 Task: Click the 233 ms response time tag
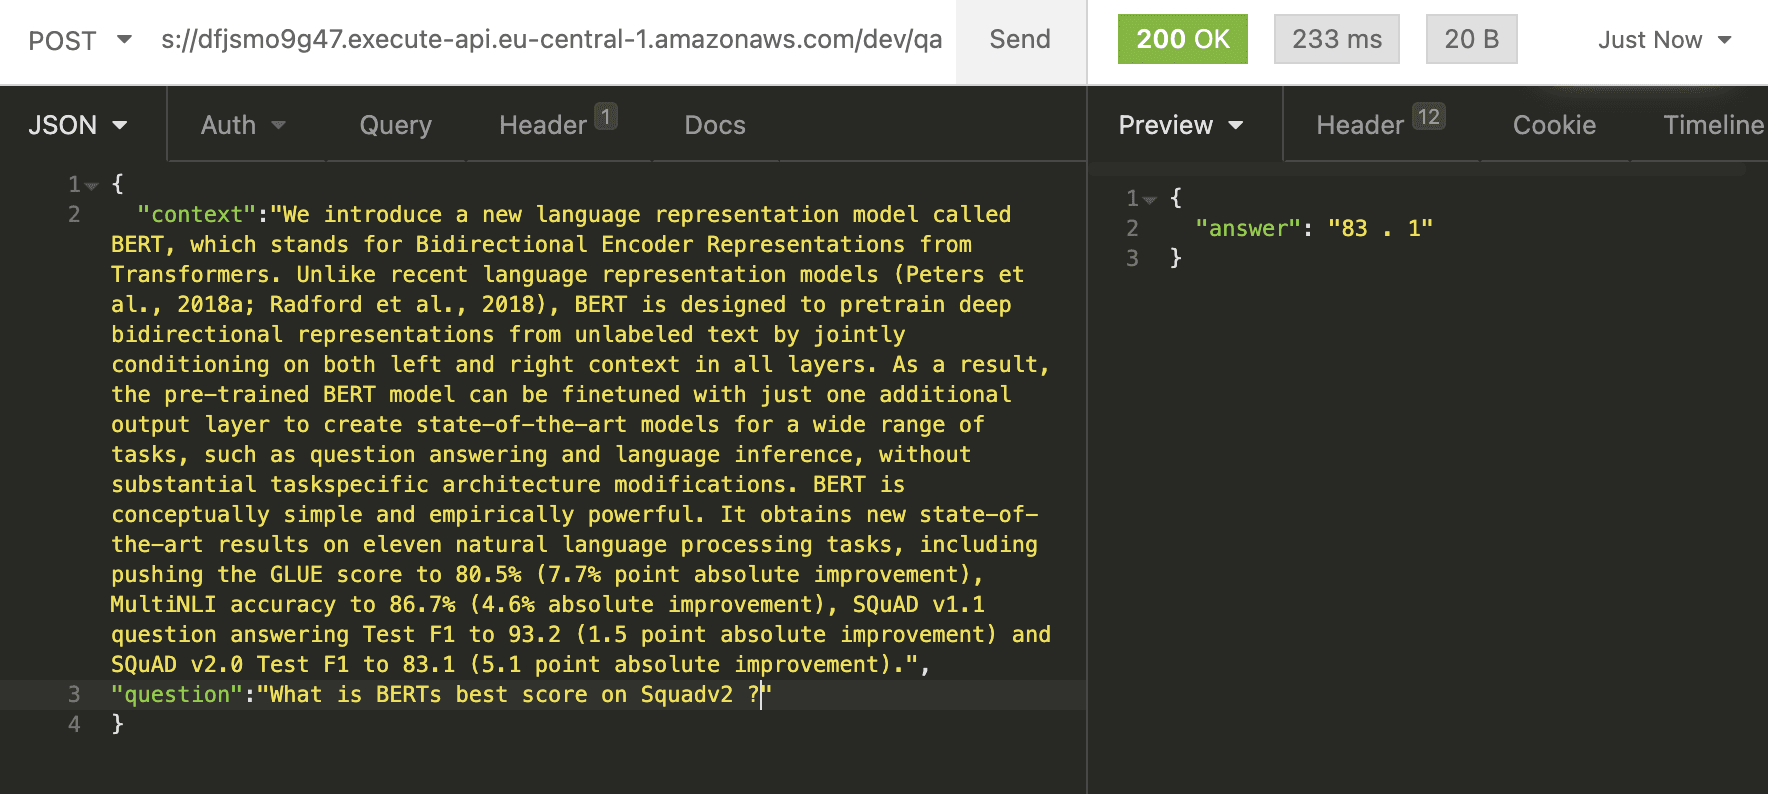pyautogui.click(x=1336, y=39)
